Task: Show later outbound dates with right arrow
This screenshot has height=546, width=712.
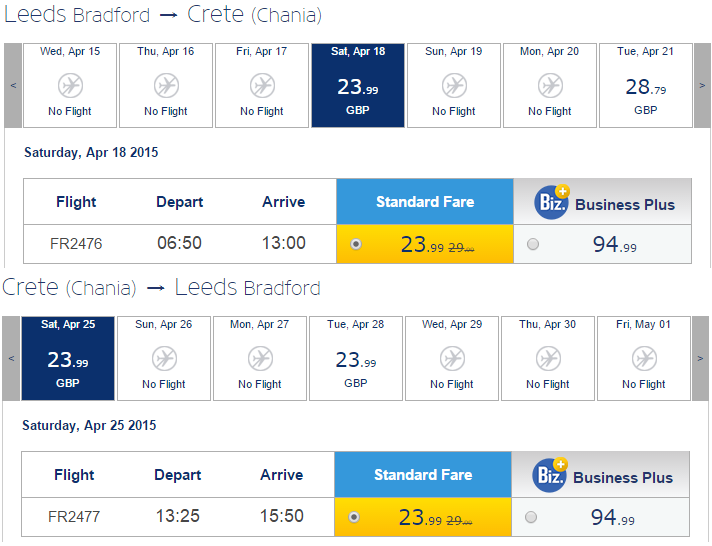Action: click(702, 85)
